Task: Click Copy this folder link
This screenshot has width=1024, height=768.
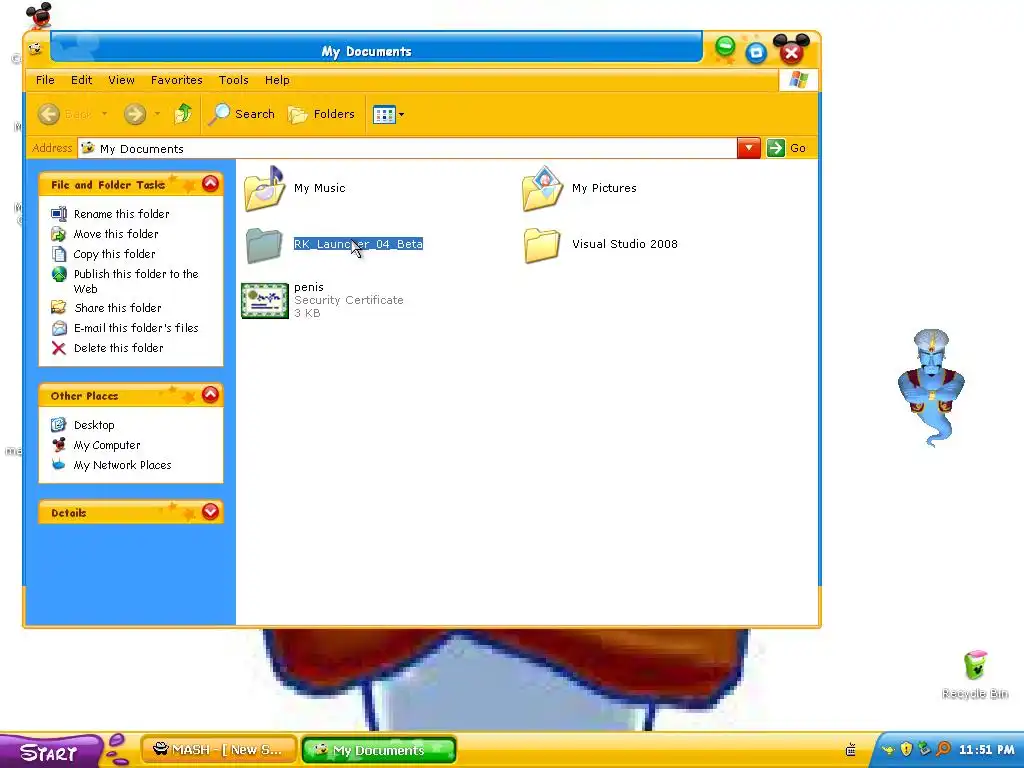Action: coord(114,254)
